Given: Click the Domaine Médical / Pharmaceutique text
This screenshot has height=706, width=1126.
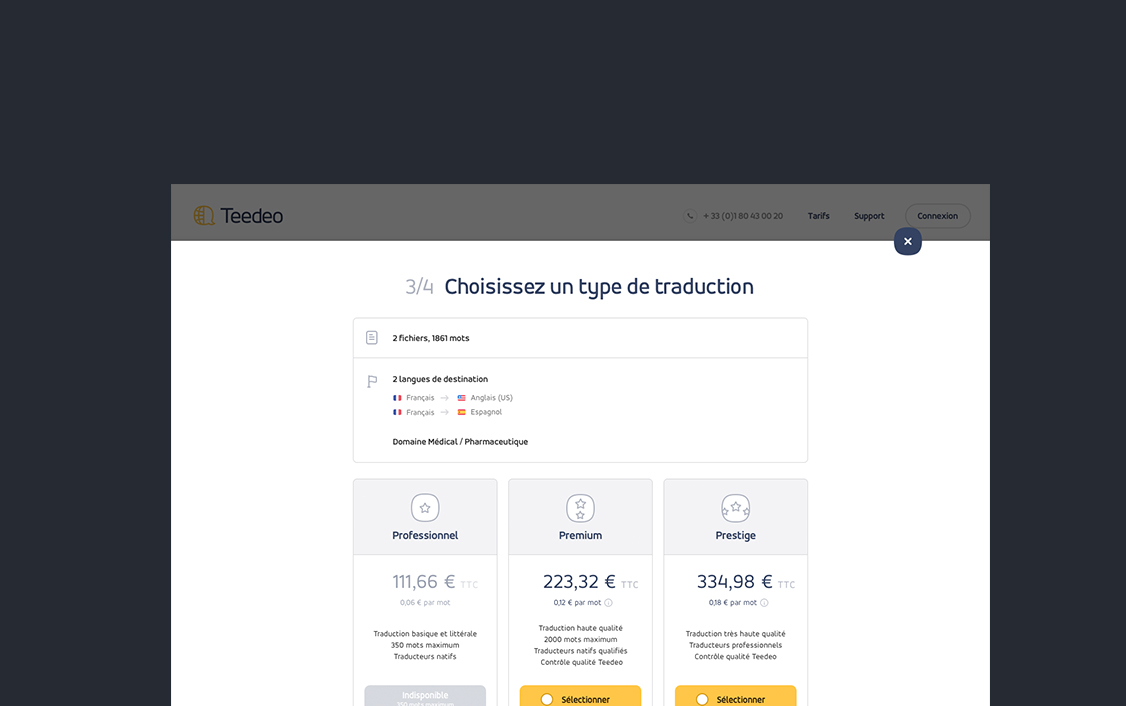Looking at the screenshot, I should (460, 442).
